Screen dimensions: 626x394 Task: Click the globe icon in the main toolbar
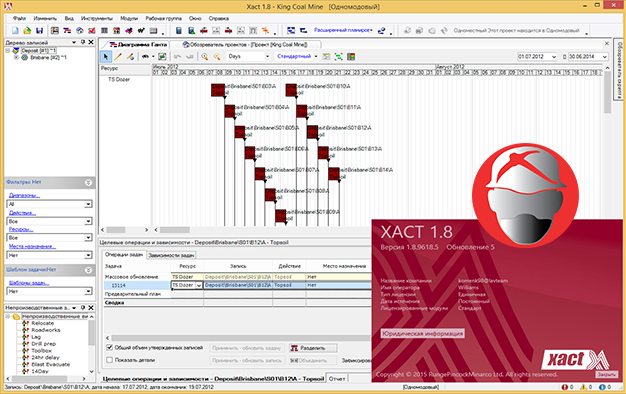coord(79,30)
